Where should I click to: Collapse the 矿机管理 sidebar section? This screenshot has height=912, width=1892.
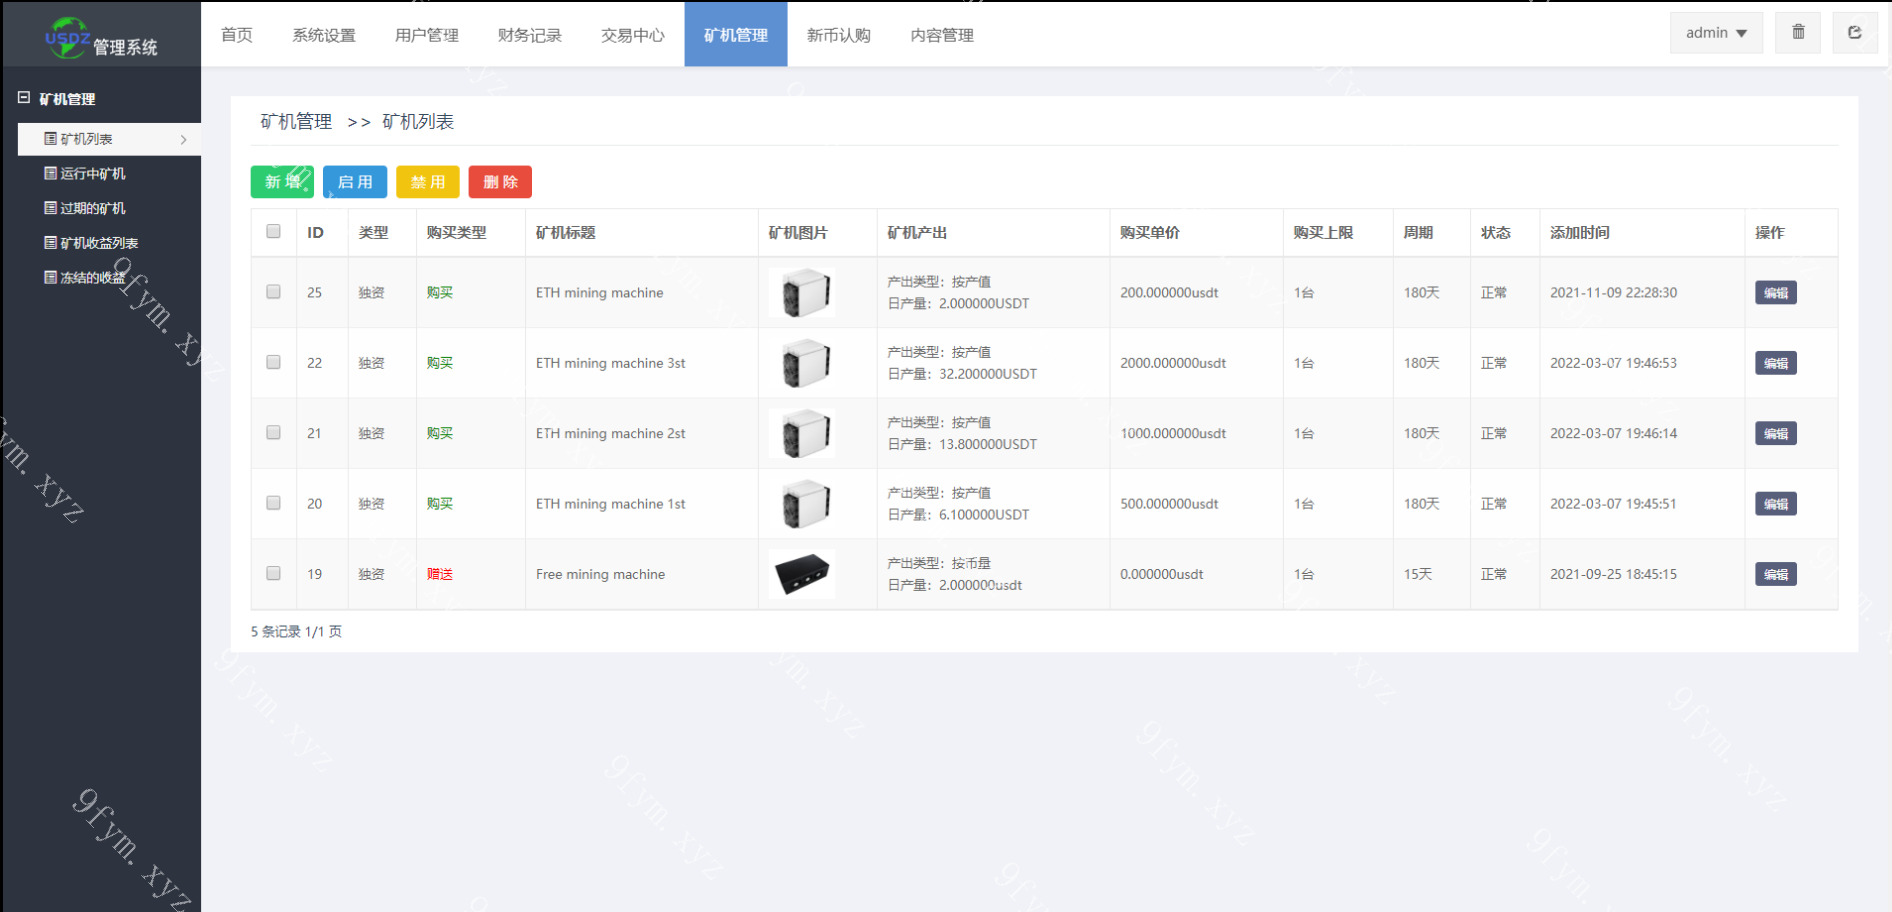(x=24, y=98)
